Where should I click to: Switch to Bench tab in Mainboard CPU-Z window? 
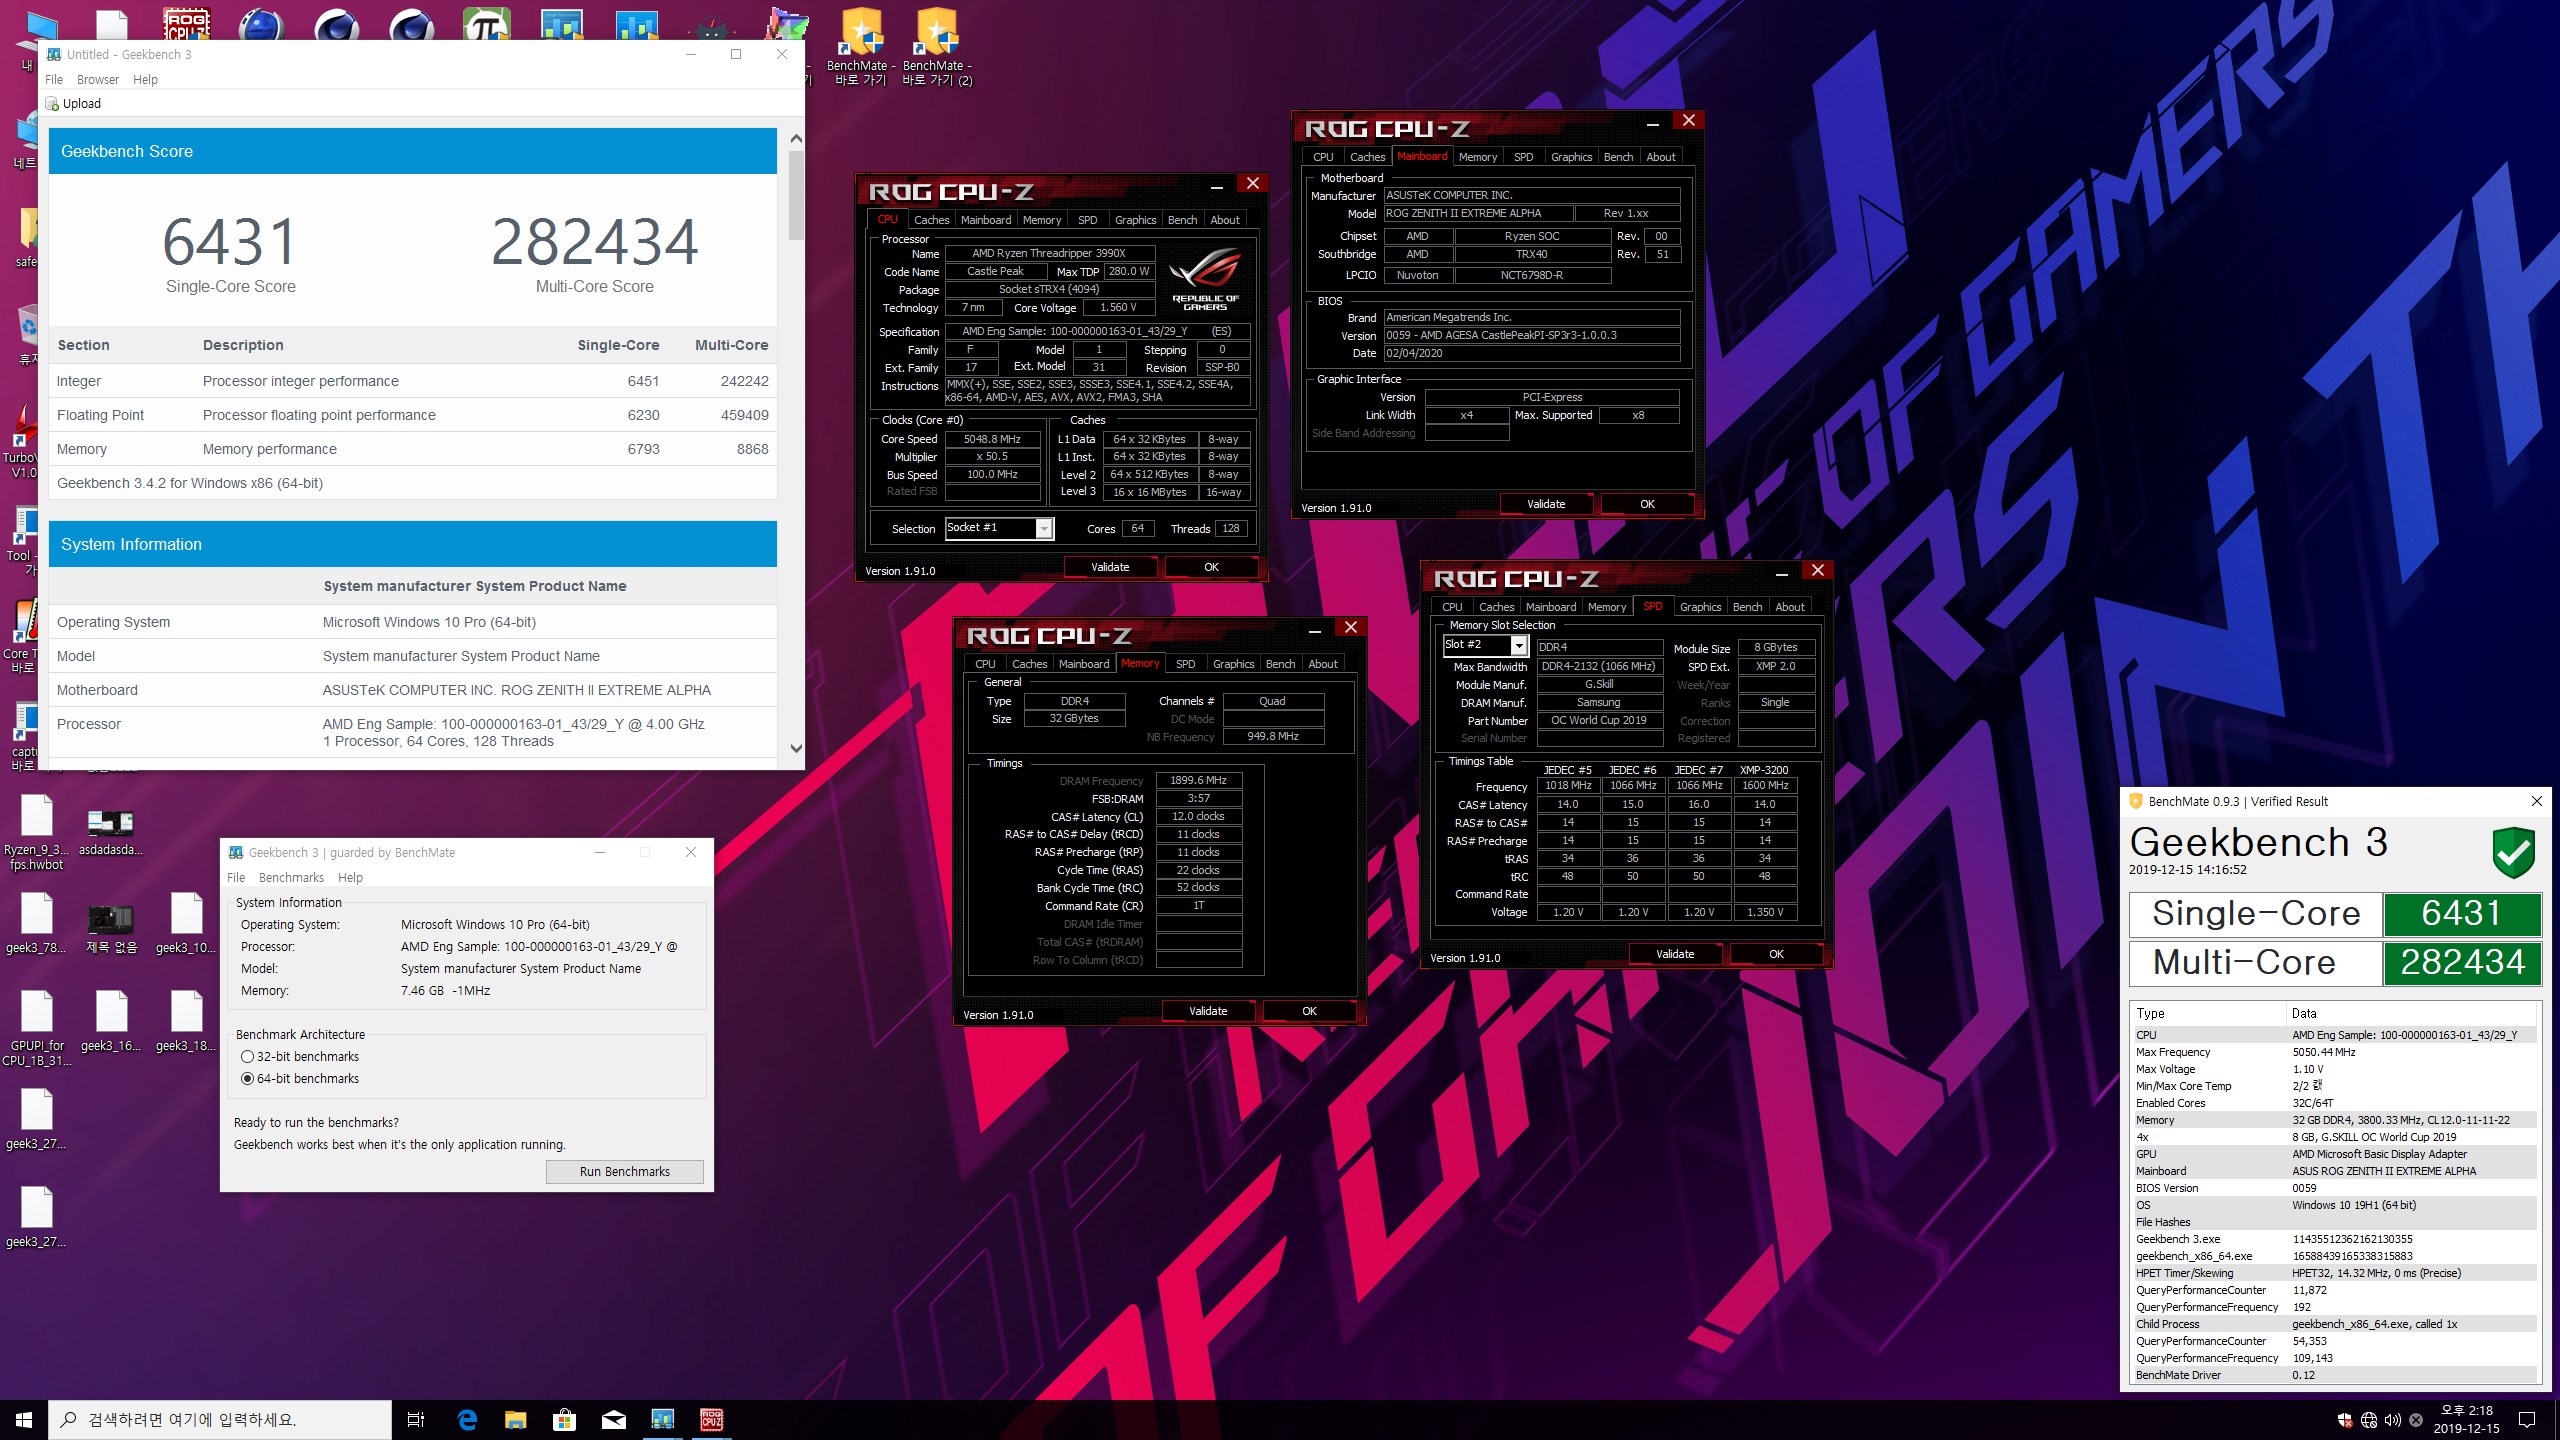click(1618, 157)
